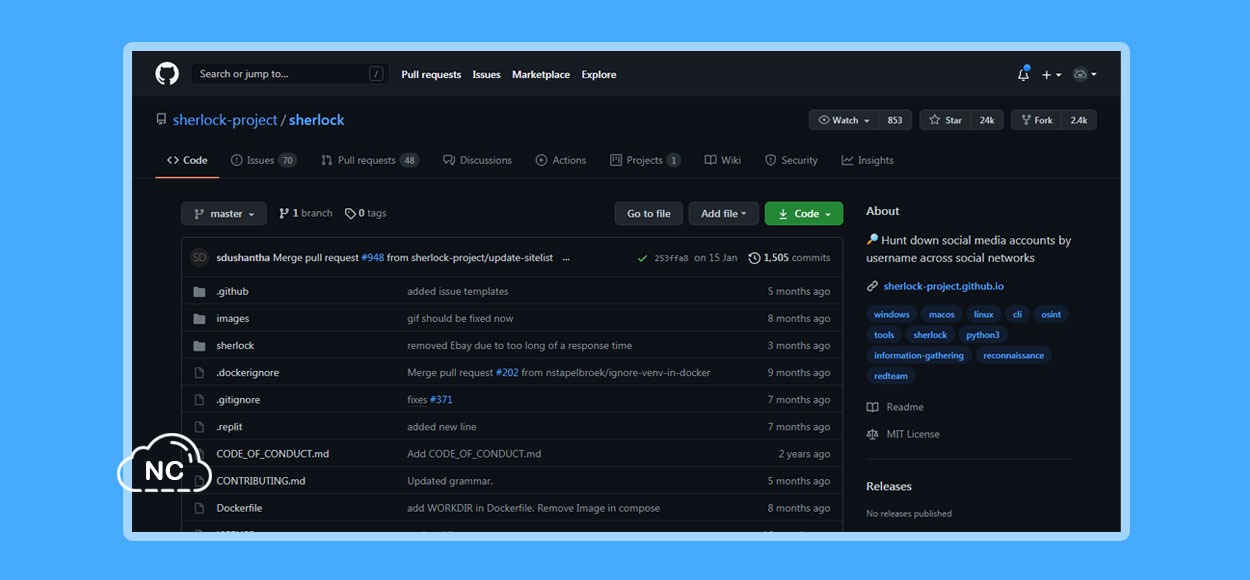Go to Issues in top navigation
1250x580 pixels.
(x=487, y=75)
